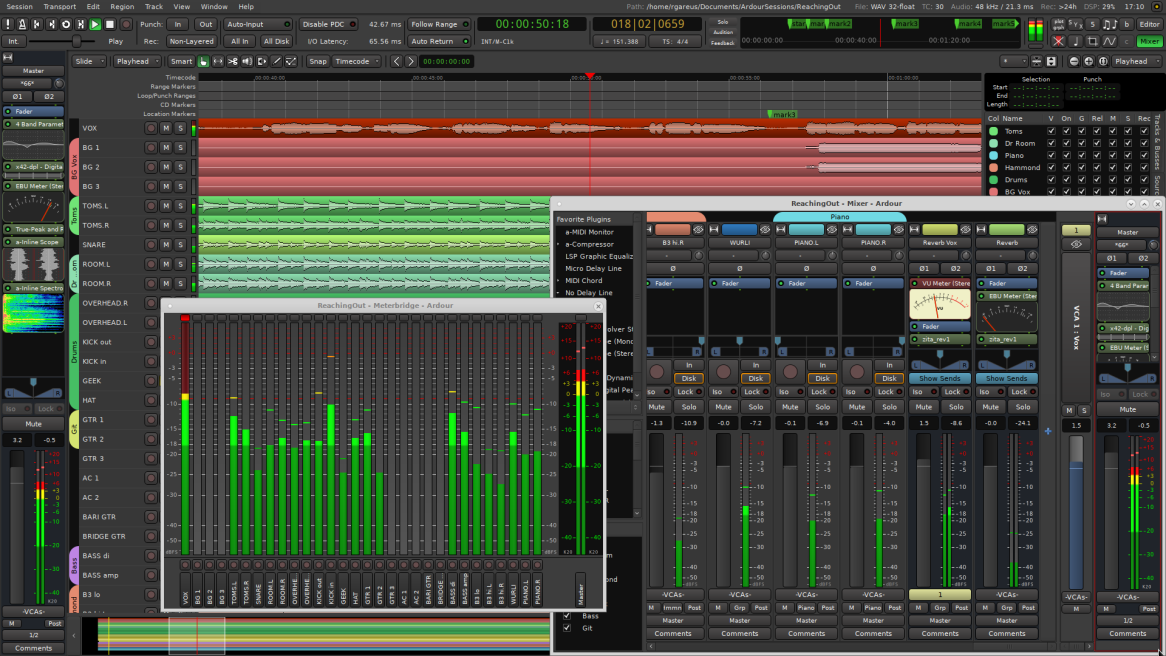This screenshot has height=656, width=1166.
Task: Select the Cut tool scissors icon
Action: [x=232, y=61]
